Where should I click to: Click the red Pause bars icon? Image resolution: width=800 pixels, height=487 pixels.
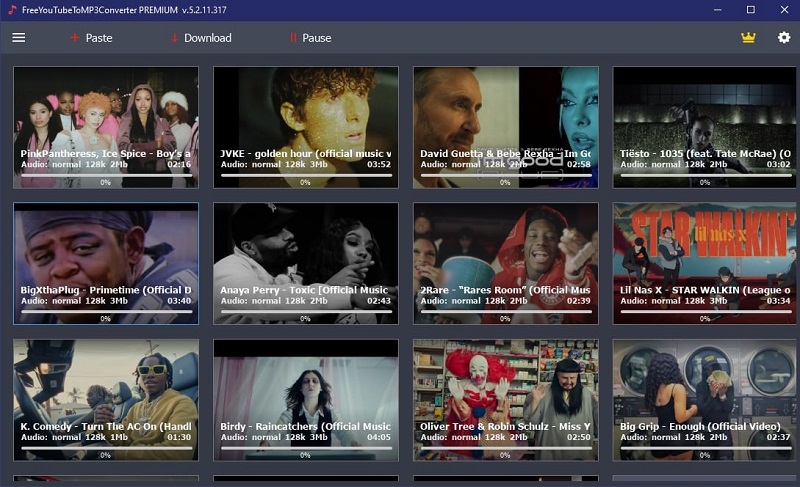click(x=293, y=38)
